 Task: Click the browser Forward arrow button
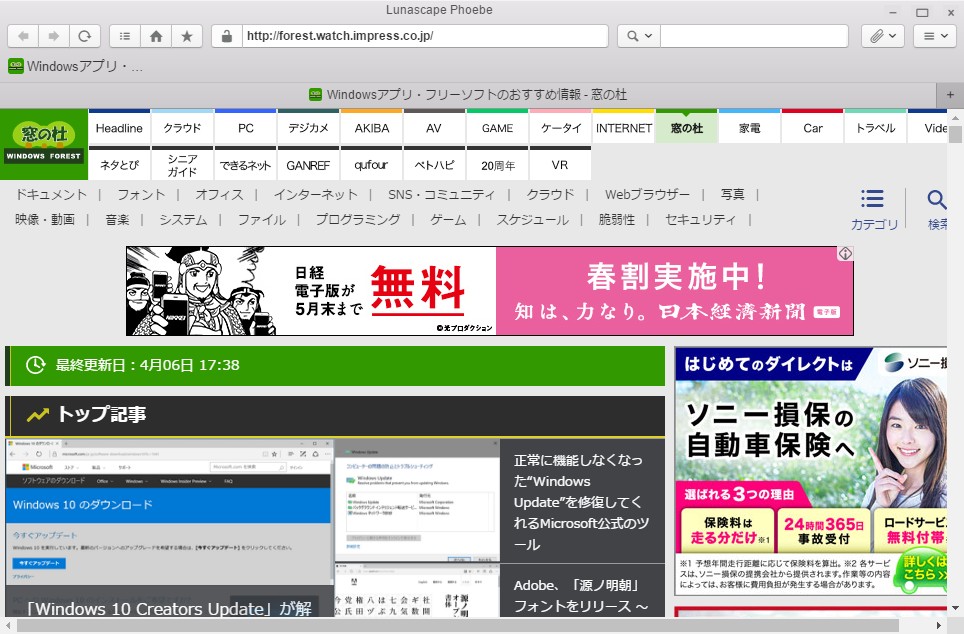[x=54, y=36]
